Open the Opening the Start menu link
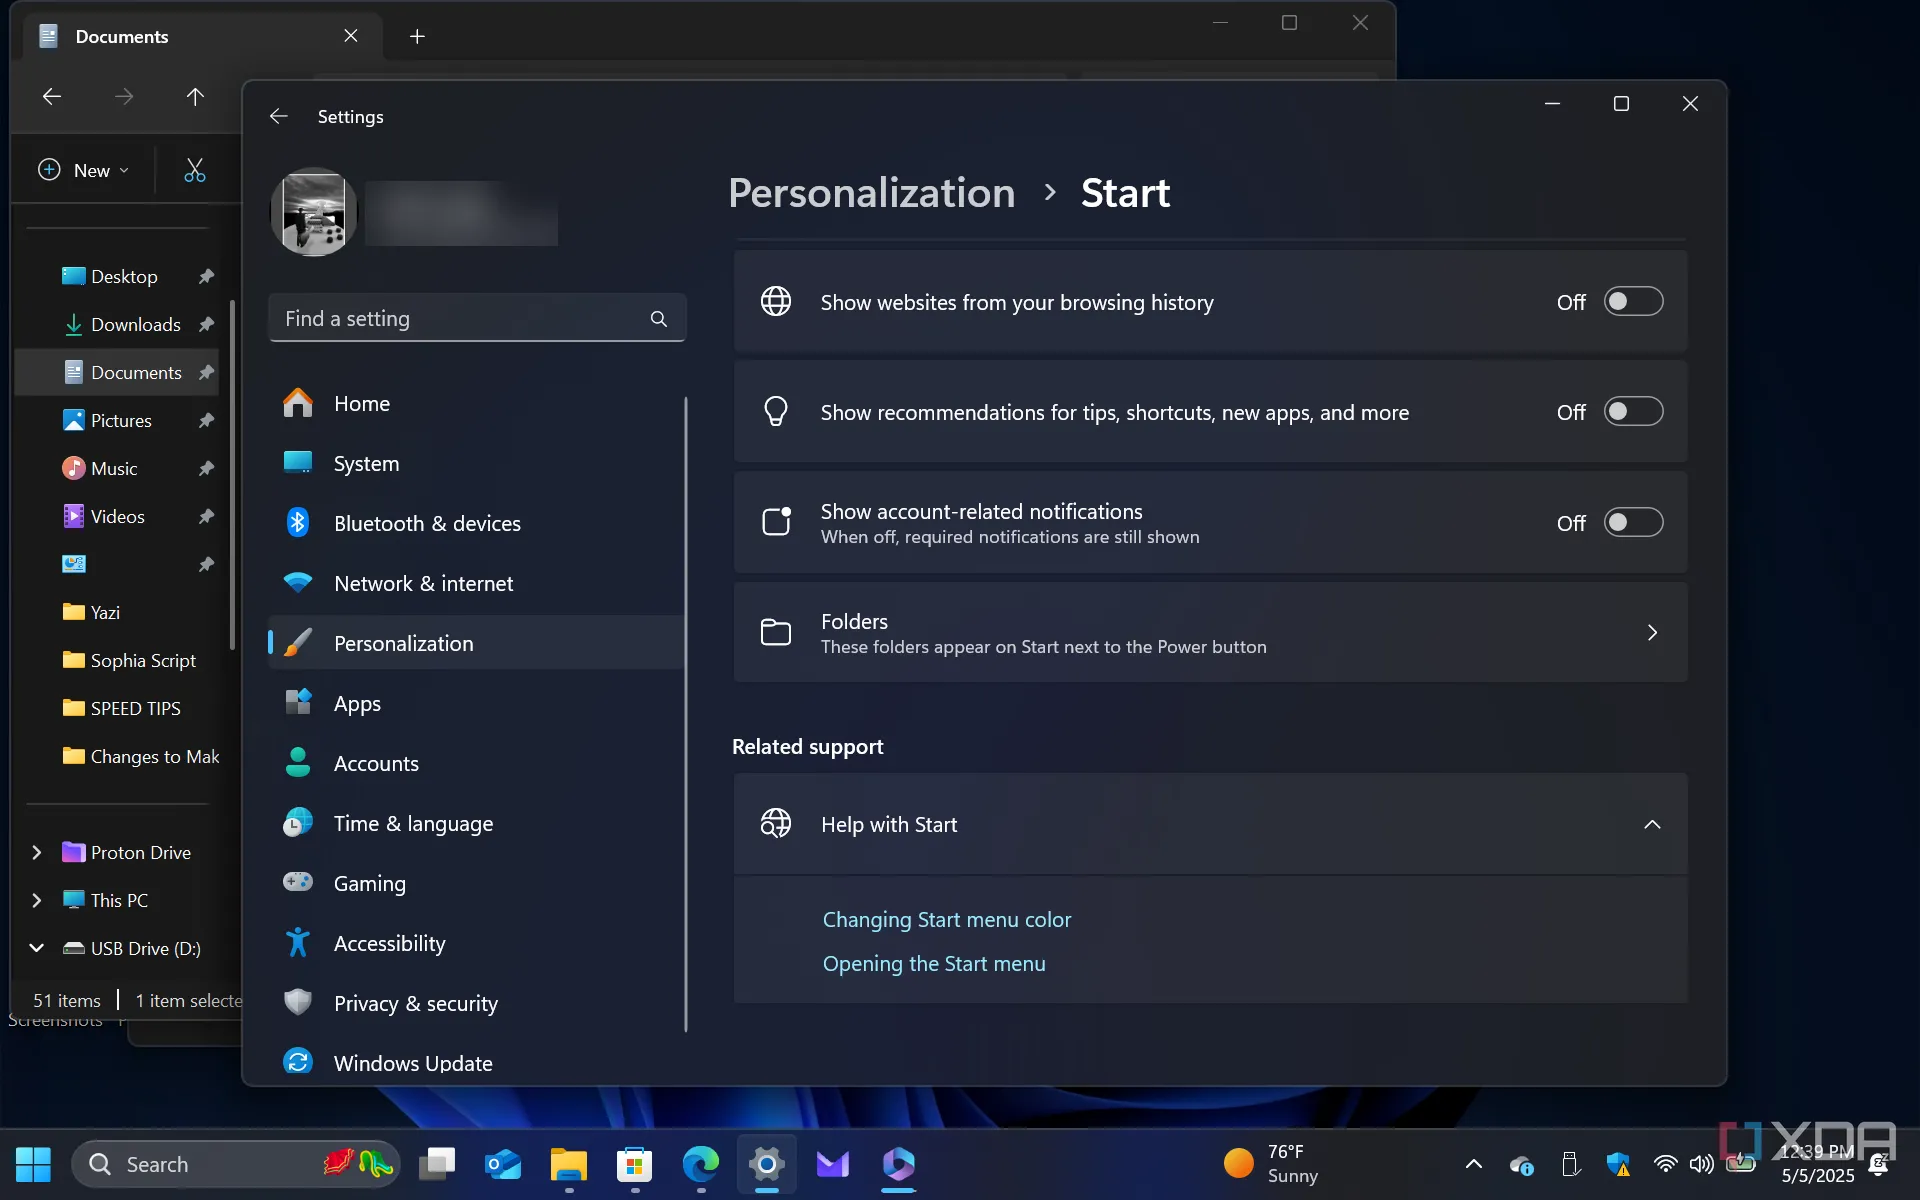The image size is (1920, 1200). pyautogui.click(x=934, y=964)
